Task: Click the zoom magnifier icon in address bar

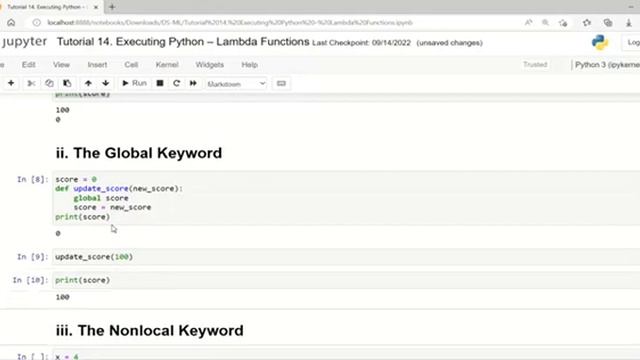Action: 545,22
